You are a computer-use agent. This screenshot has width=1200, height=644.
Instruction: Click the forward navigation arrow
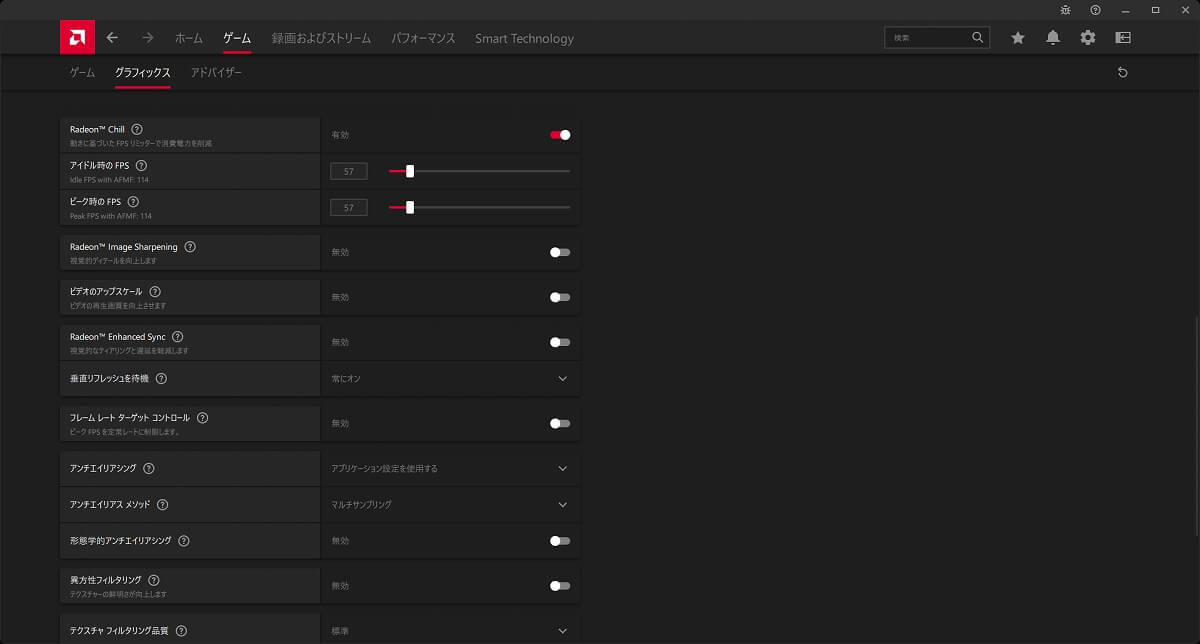146,37
